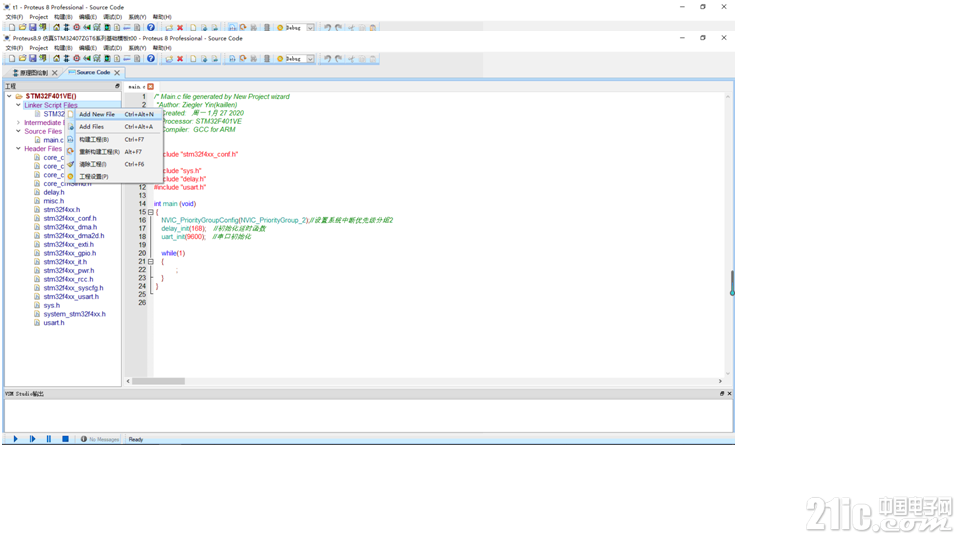Collapse the STM32F401VE() project node

click(x=9, y=96)
